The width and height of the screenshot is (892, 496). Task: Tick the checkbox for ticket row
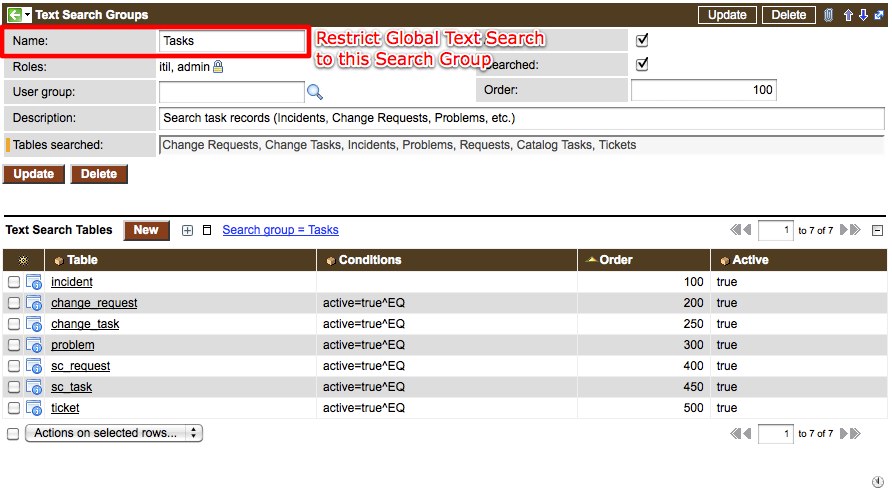click(14, 408)
